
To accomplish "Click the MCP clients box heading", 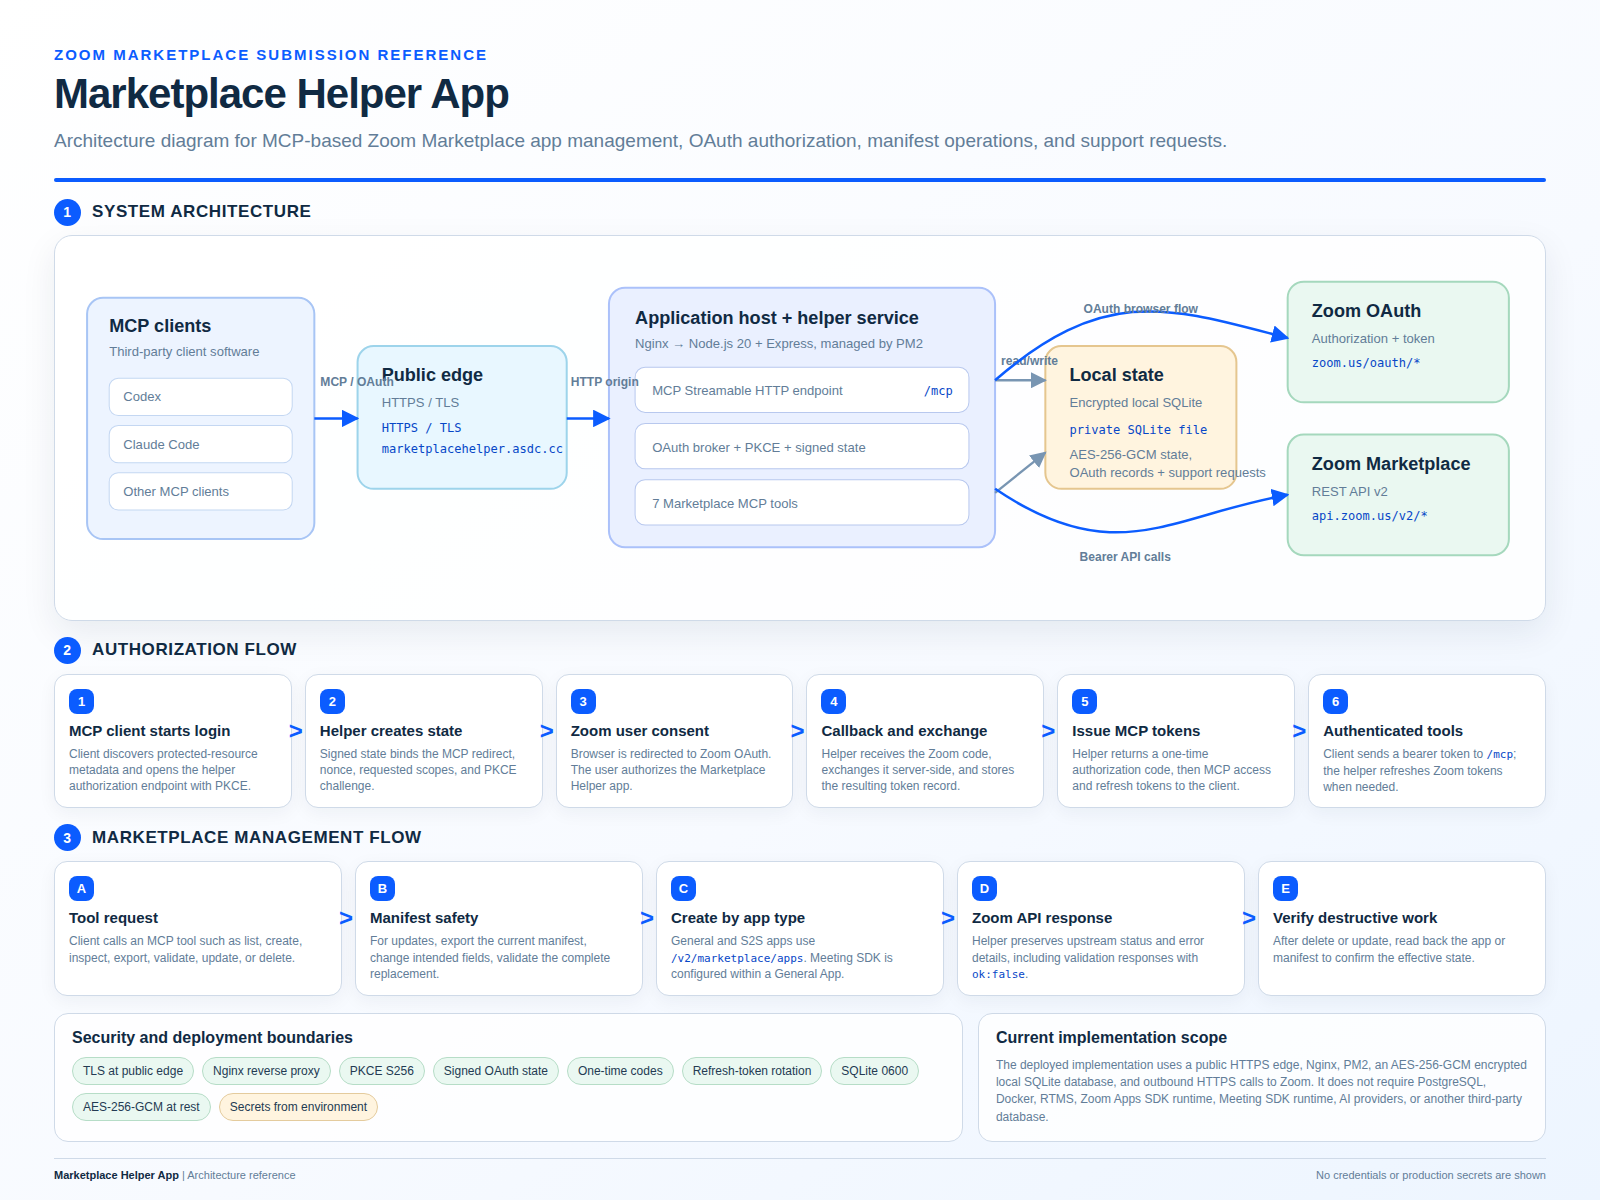I will click(160, 326).
